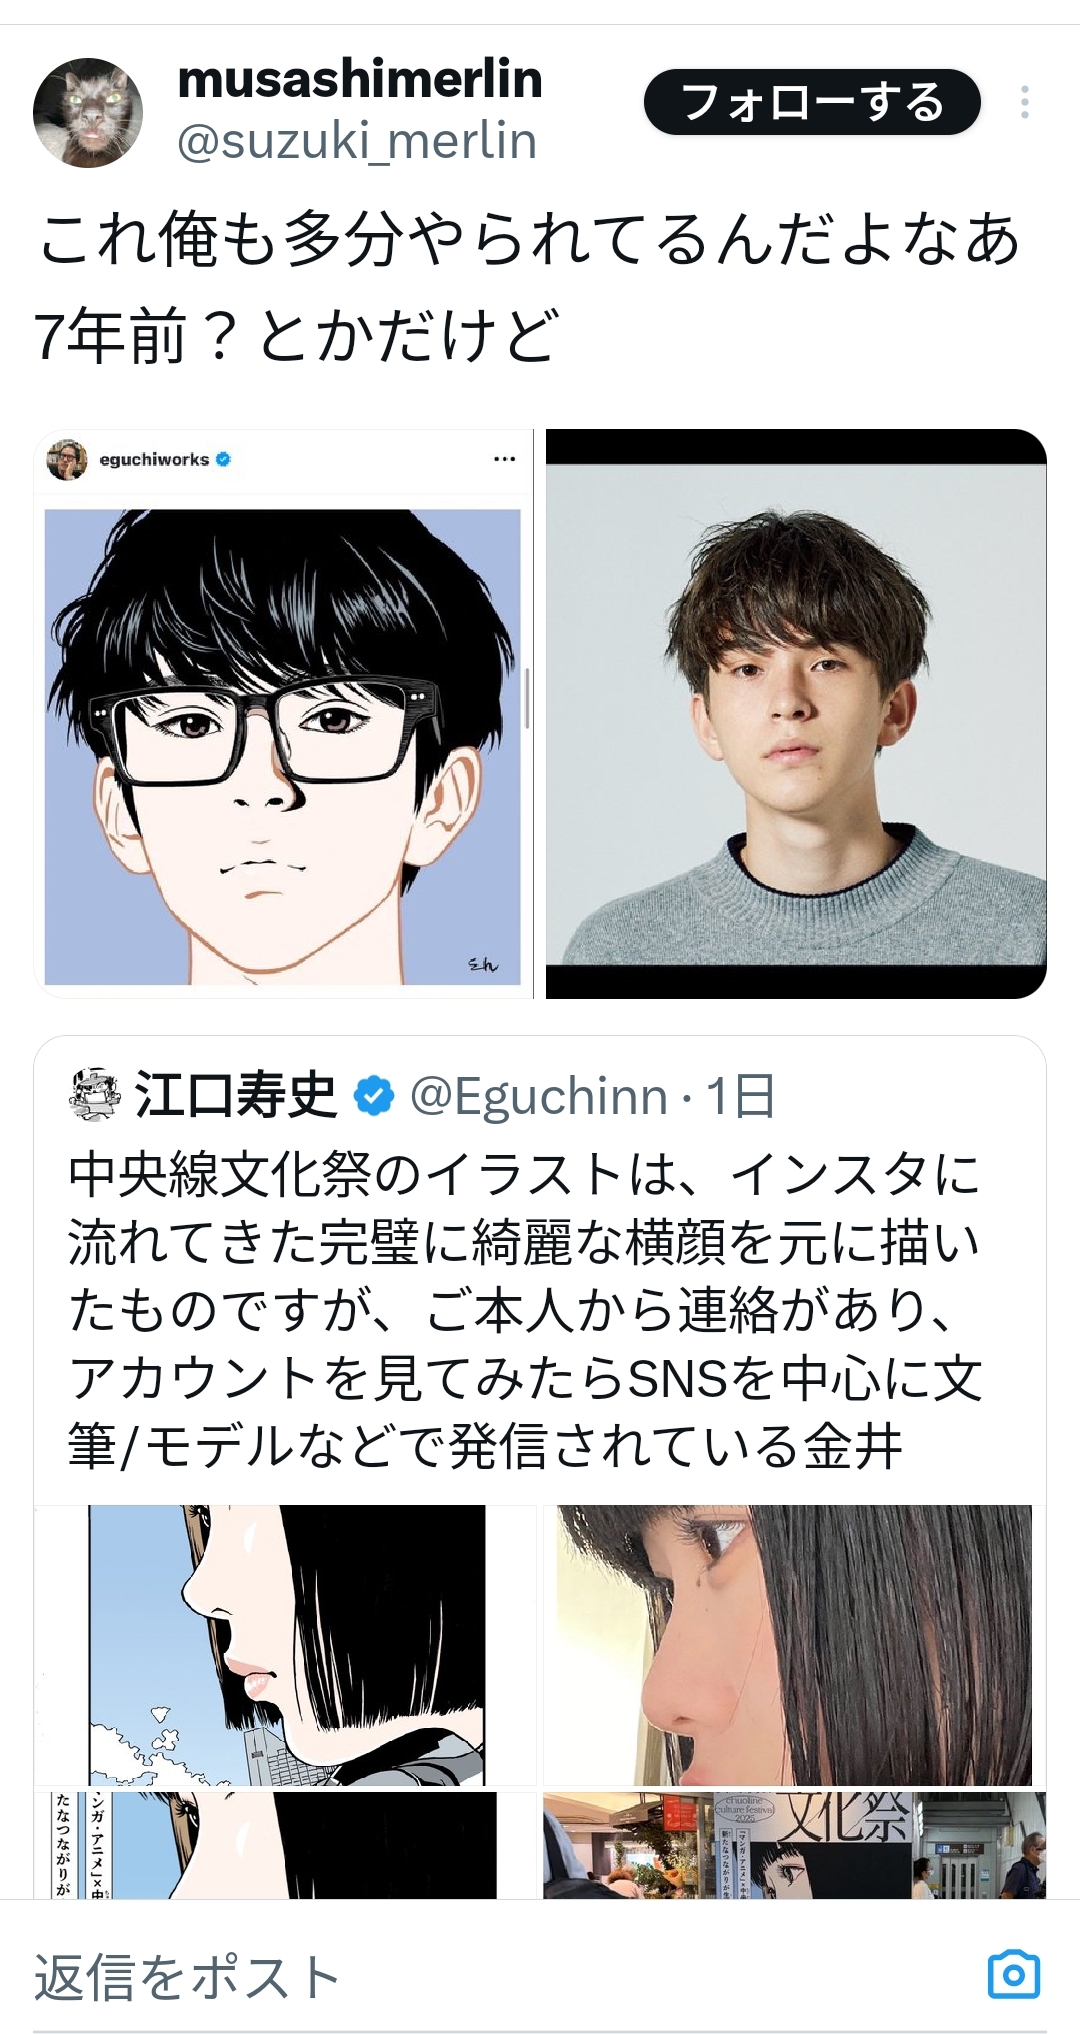View the real side-profile photo in quote
1080x2034 pixels.
[x=795, y=1645]
